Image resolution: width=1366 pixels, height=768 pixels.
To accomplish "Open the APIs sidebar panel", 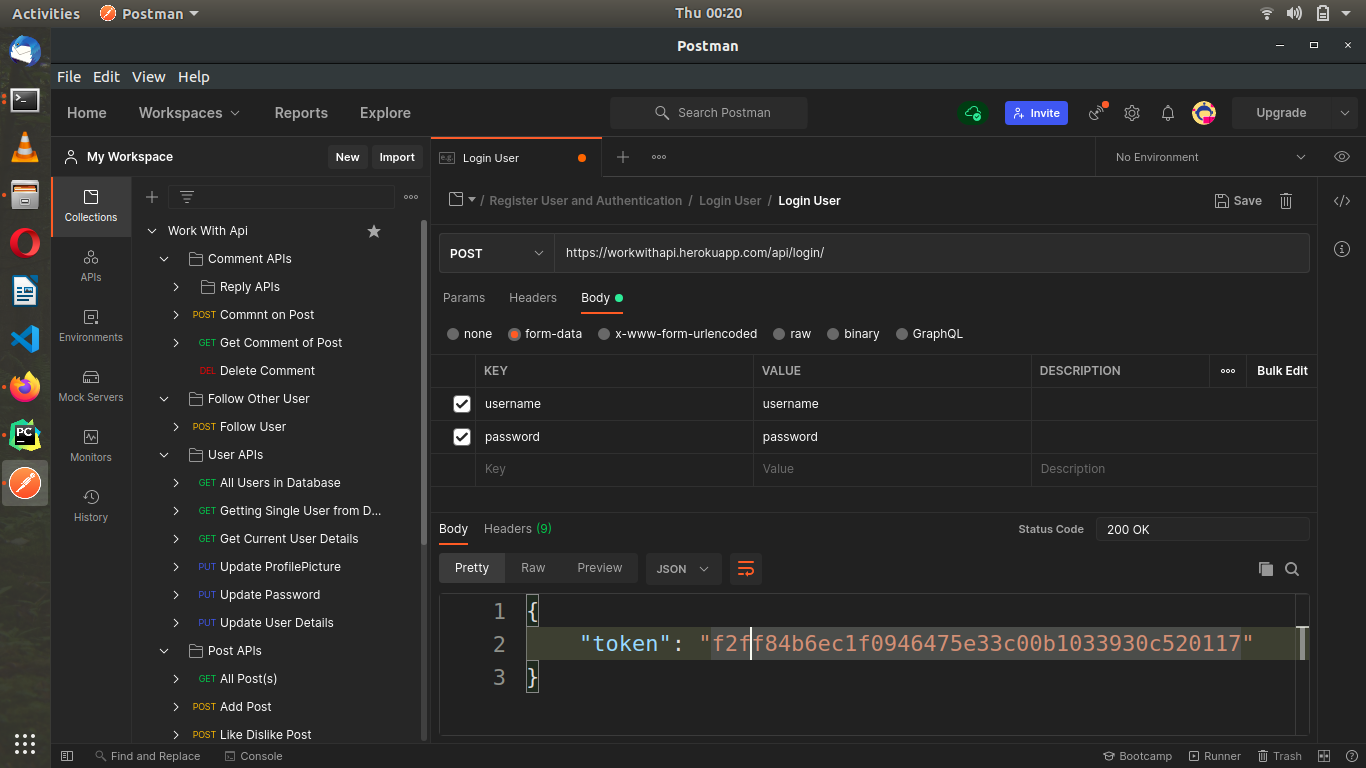I will tap(91, 266).
